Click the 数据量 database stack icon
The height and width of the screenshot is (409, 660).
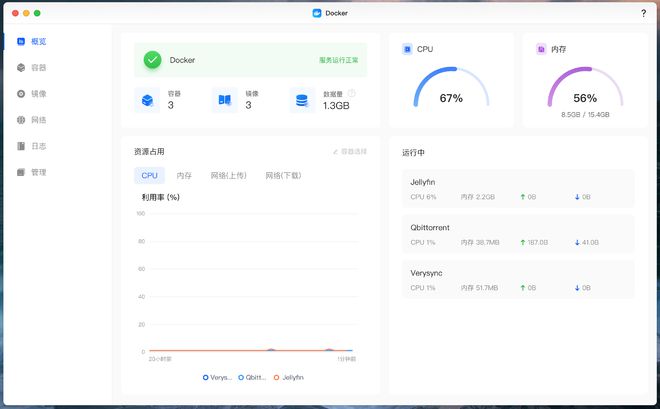point(302,100)
